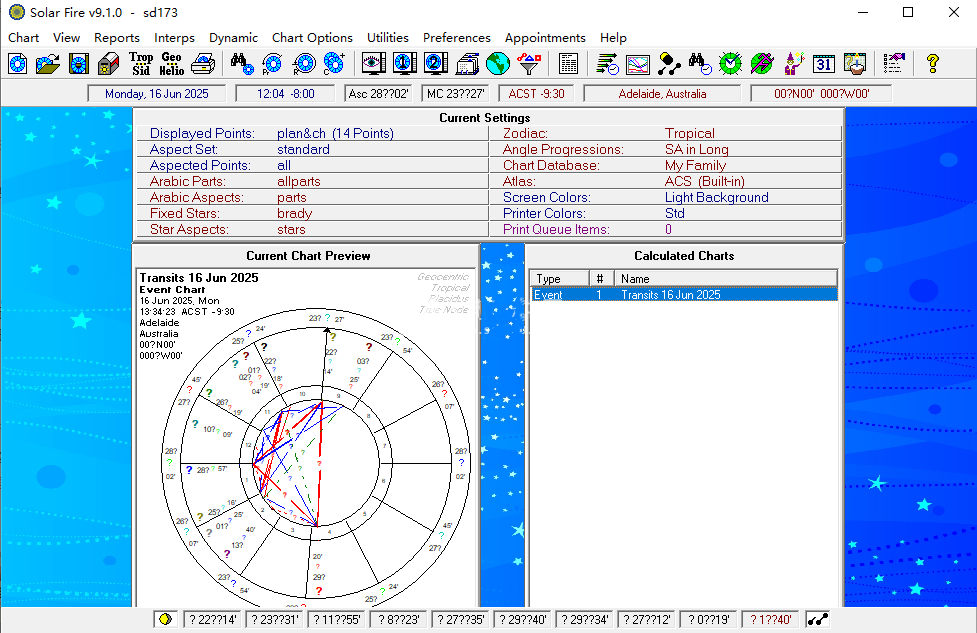Change Aspect Set setting standard
This screenshot has width=977, height=633.
[x=303, y=150]
